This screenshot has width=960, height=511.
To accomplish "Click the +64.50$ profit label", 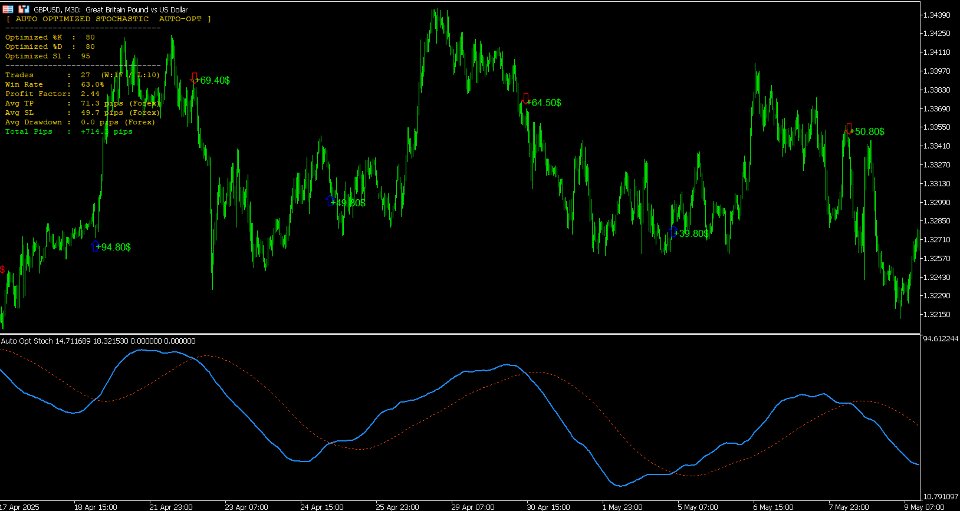I will click(x=544, y=103).
